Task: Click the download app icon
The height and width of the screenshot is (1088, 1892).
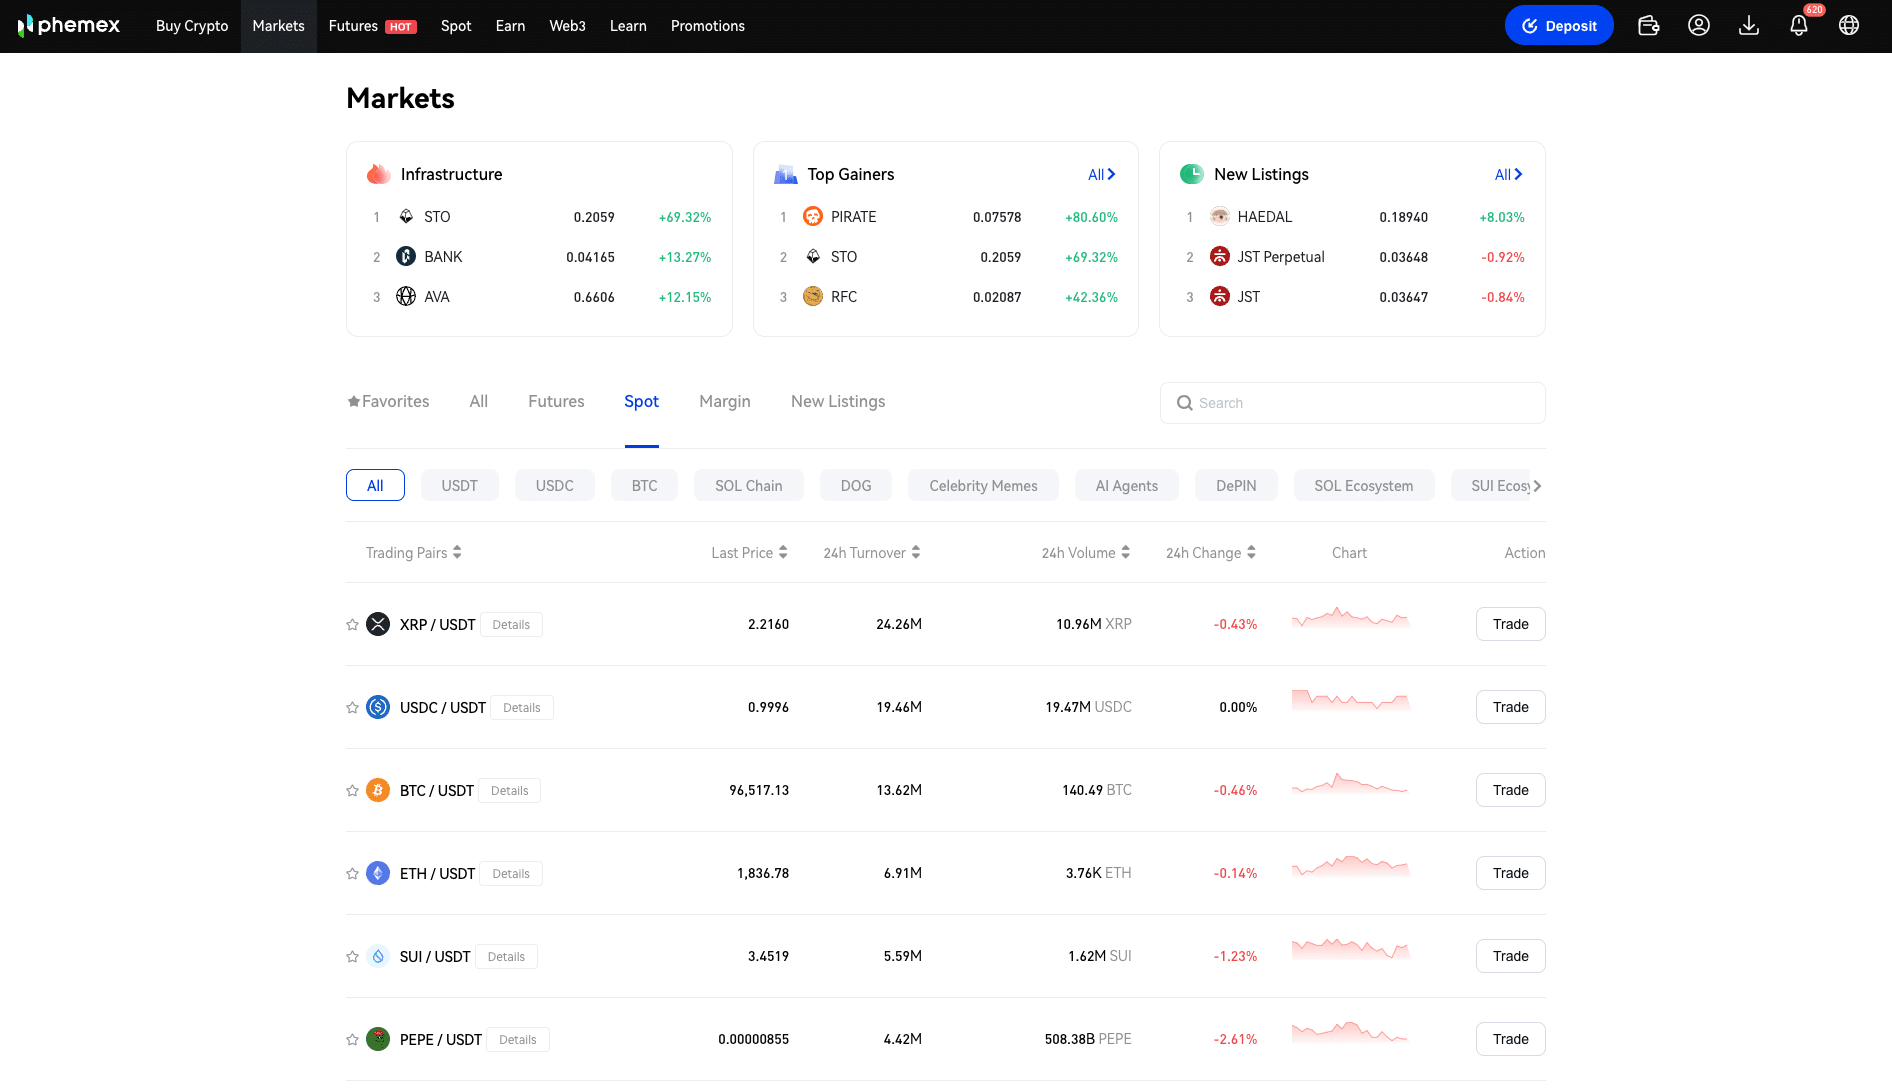Action: coord(1749,26)
